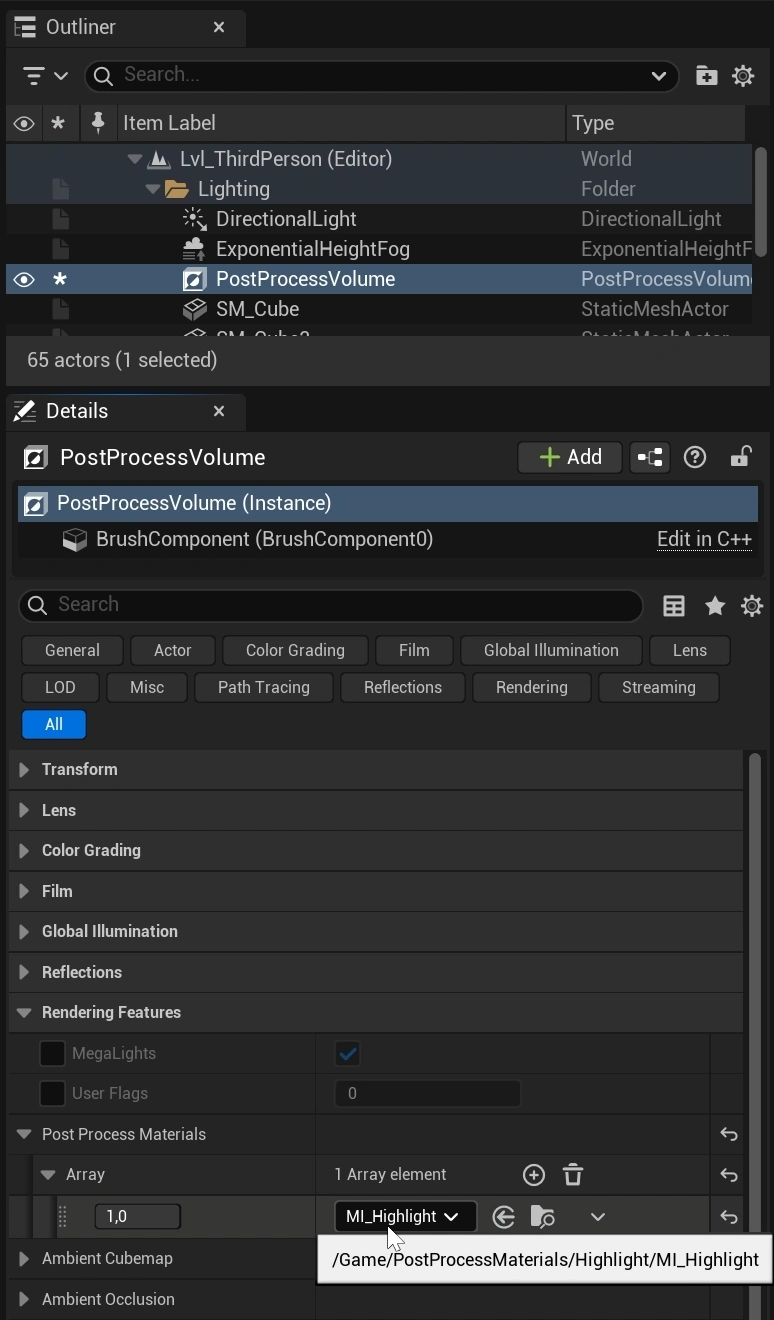Image resolution: width=774 pixels, height=1320 pixels.
Task: Show only favorites star in Details
Action: [714, 605]
